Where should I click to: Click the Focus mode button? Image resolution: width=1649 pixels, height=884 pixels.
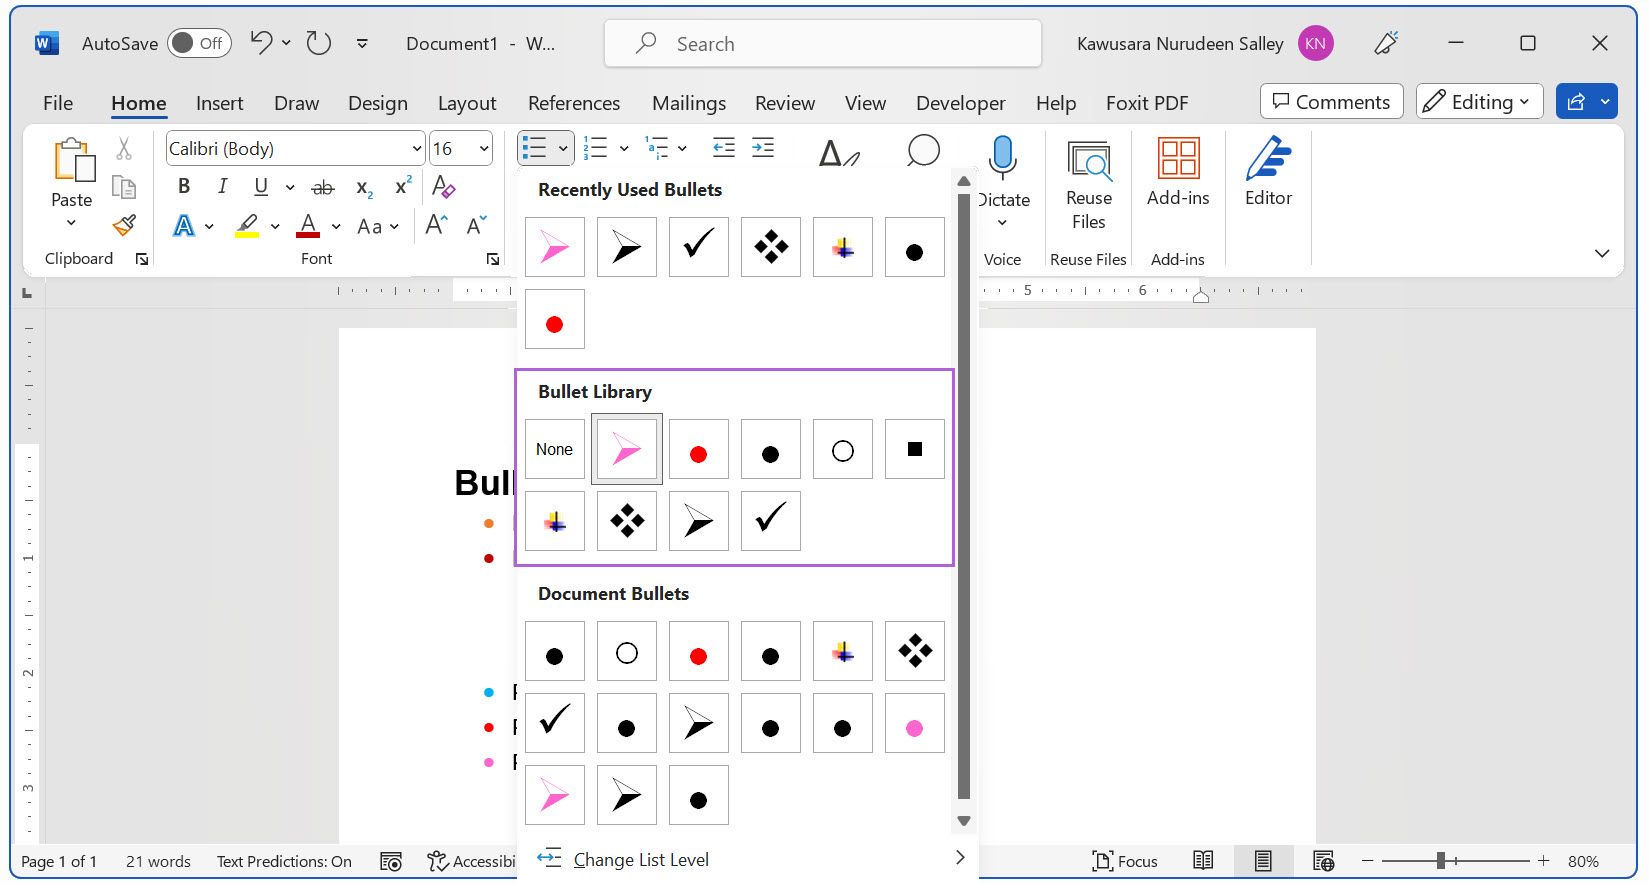tap(1125, 861)
